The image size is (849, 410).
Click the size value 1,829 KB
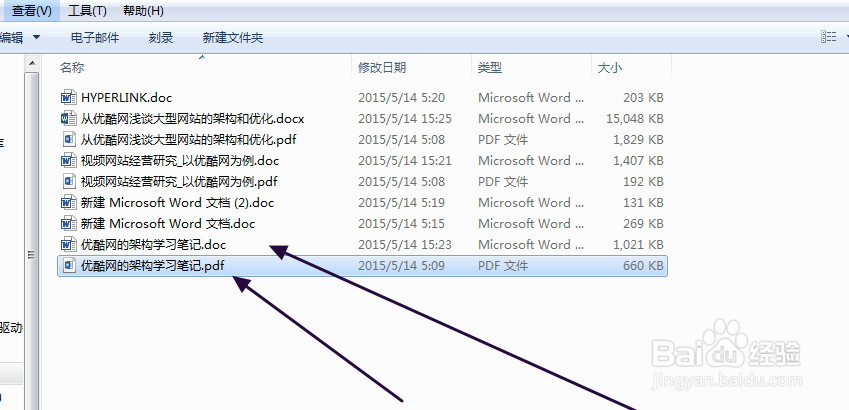(638, 140)
